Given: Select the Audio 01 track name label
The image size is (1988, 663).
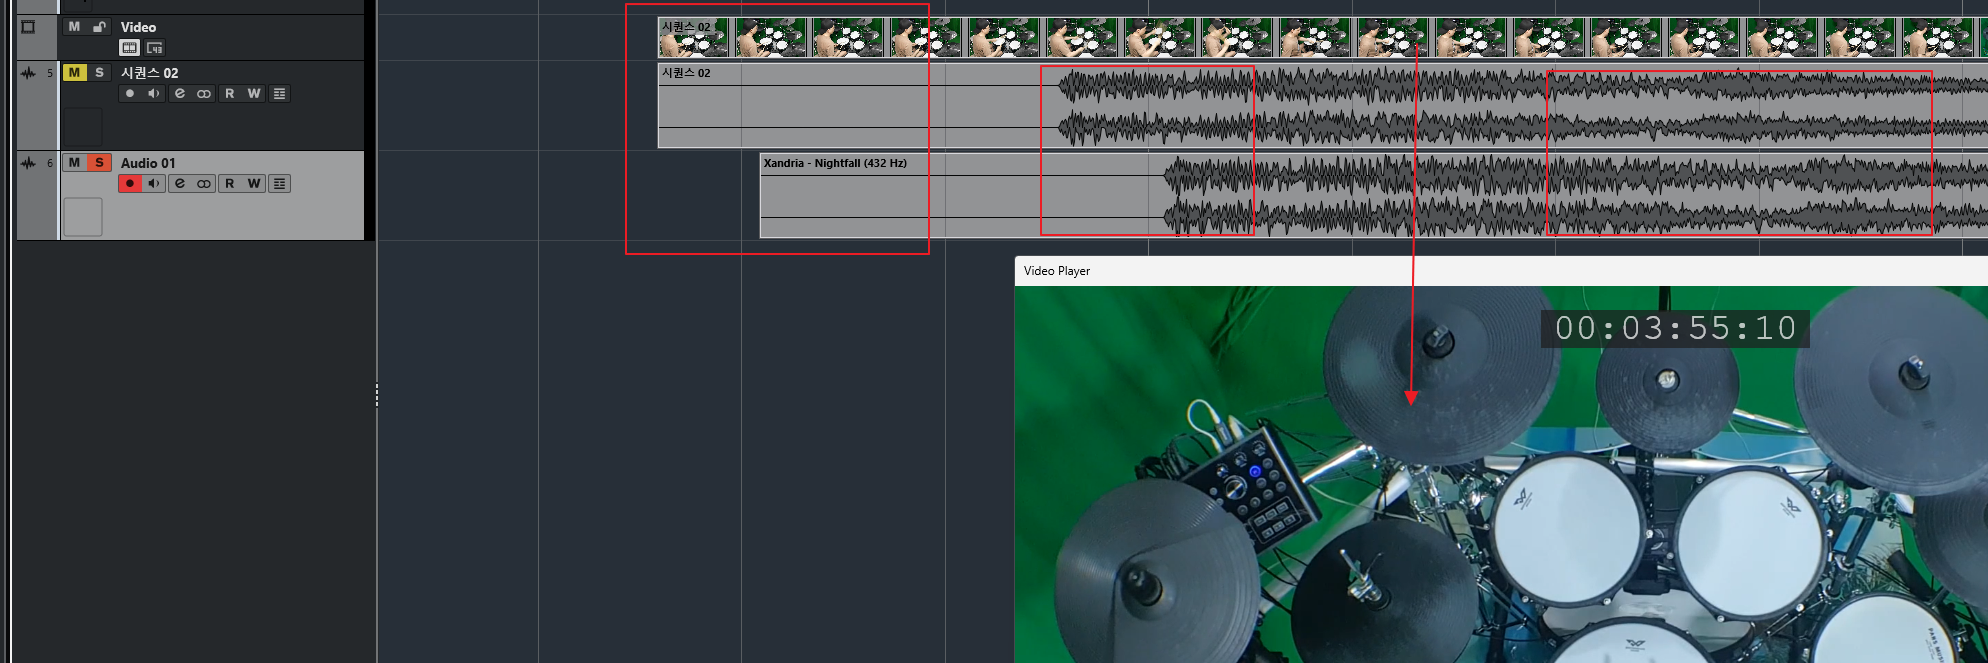Looking at the screenshot, I should tap(148, 163).
